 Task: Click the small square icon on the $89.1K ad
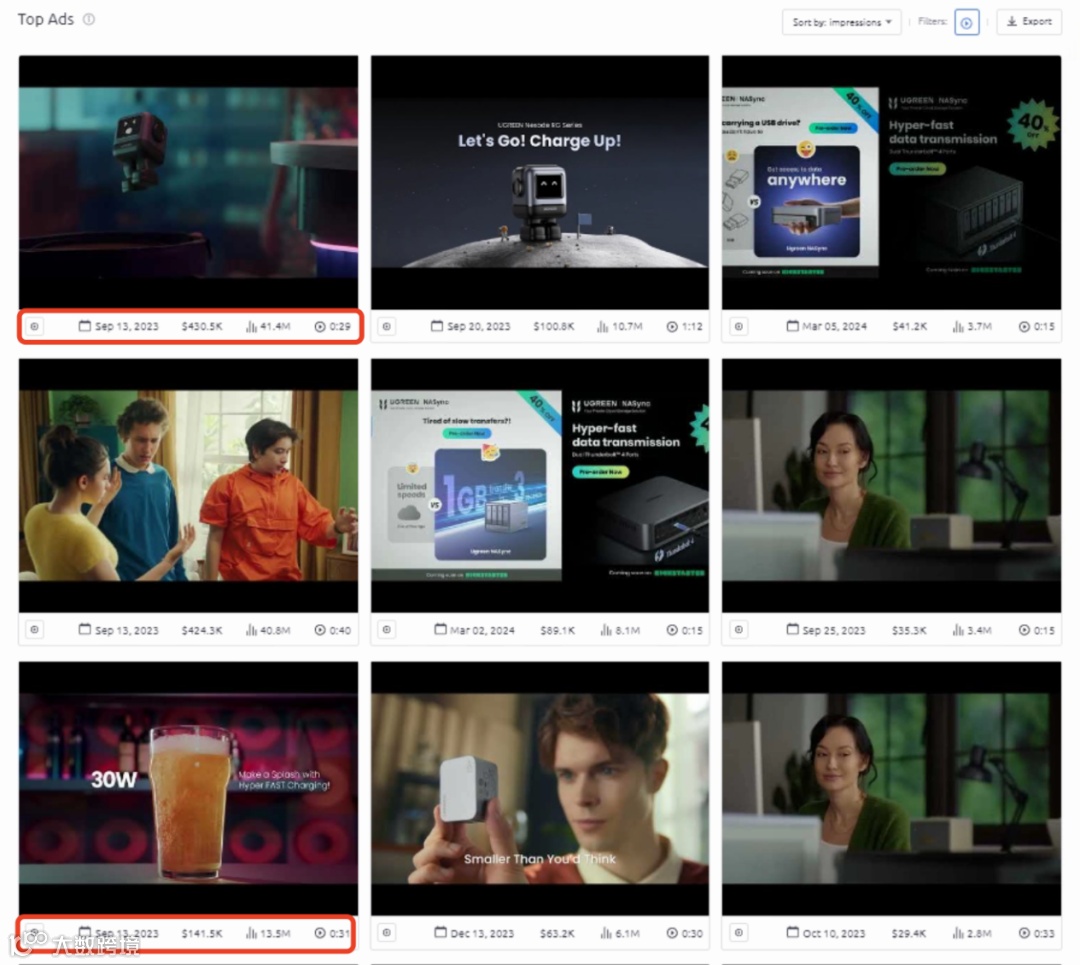387,630
